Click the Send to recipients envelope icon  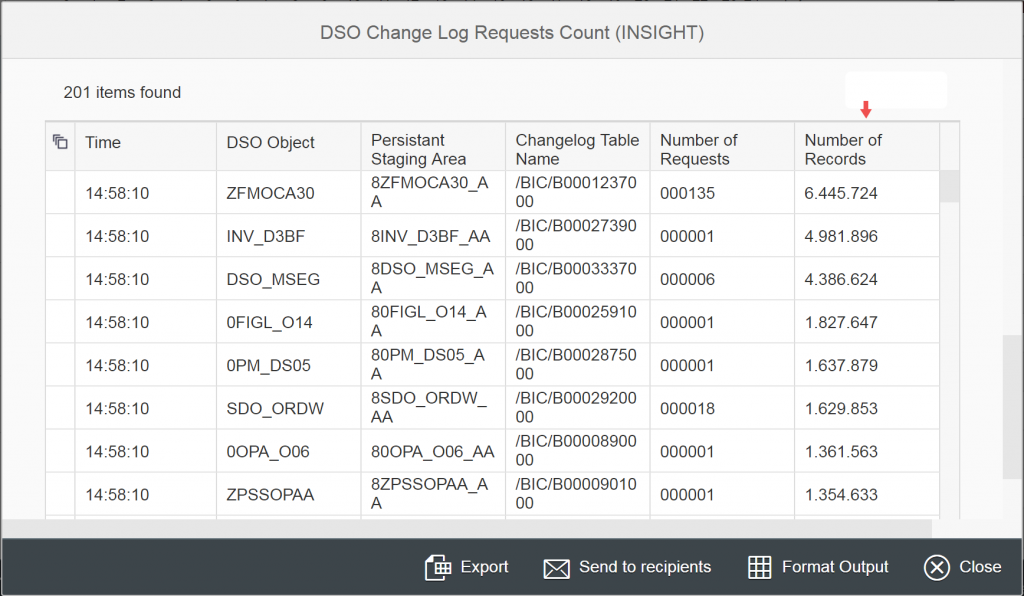[556, 567]
